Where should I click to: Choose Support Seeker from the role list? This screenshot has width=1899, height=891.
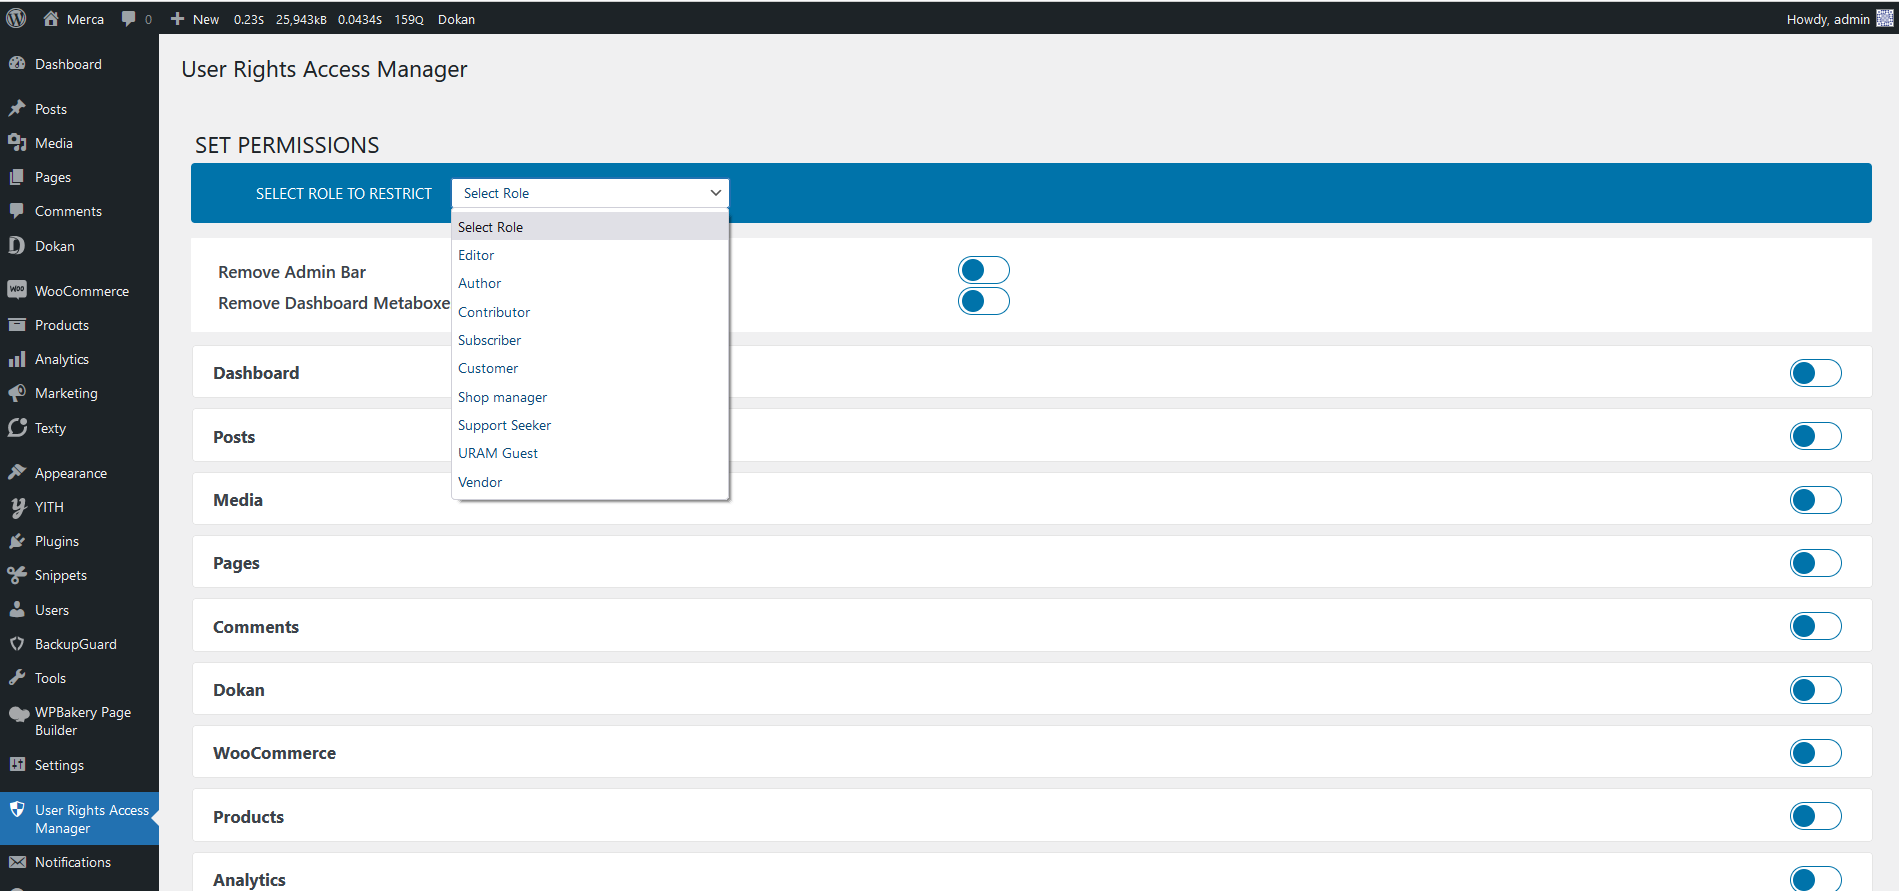click(590, 425)
